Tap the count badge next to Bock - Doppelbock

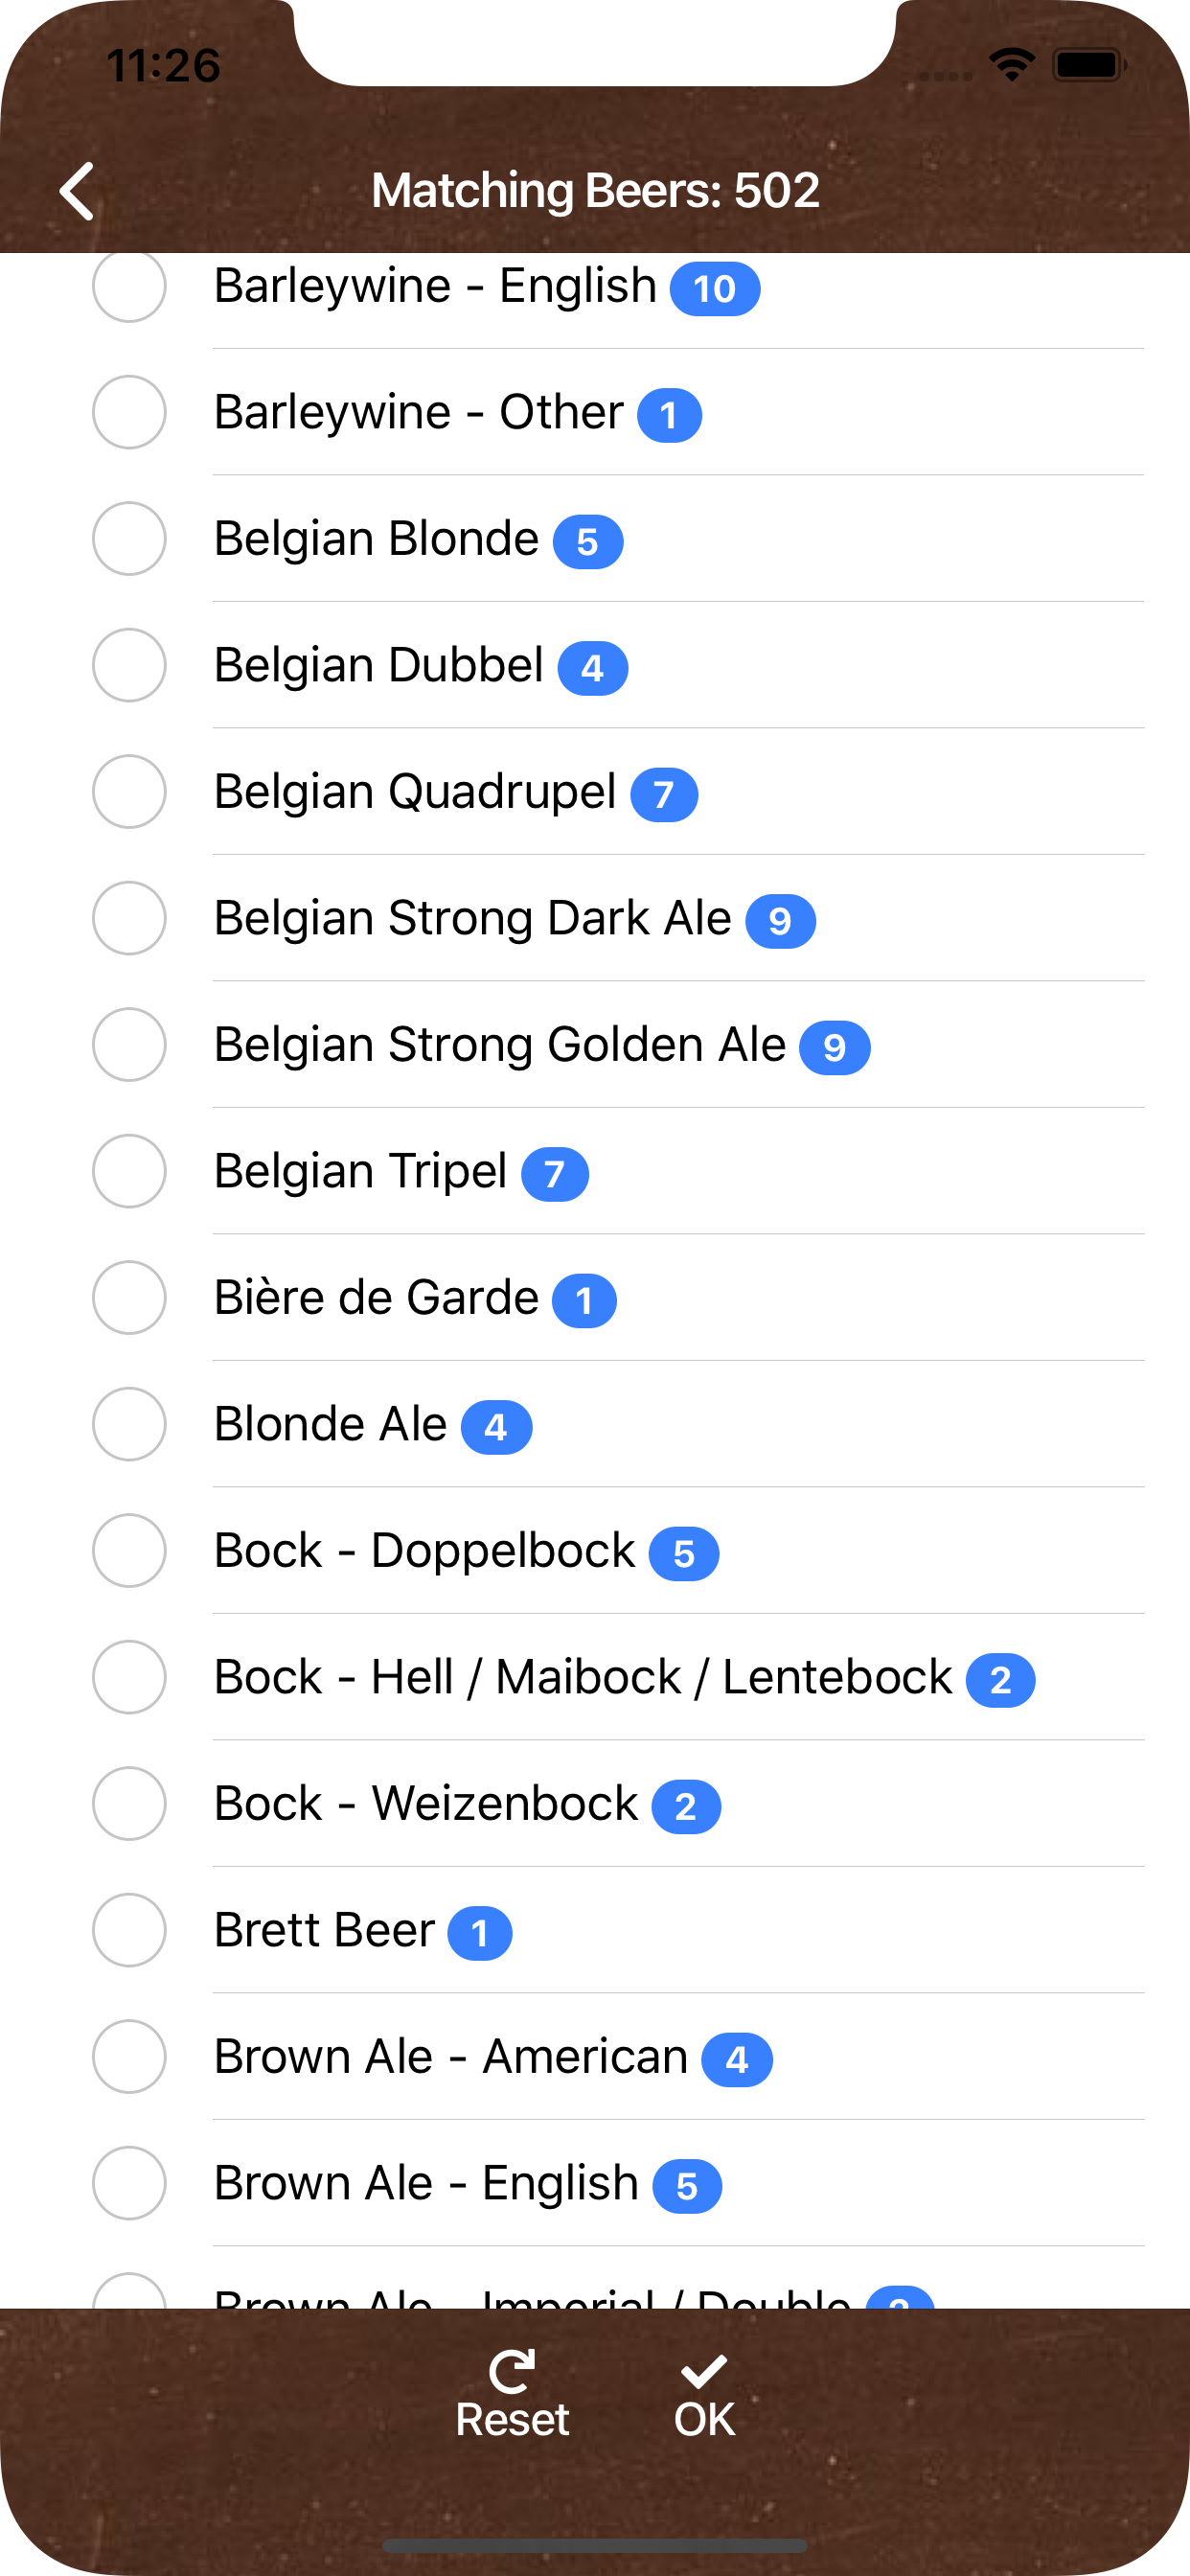coord(684,1554)
